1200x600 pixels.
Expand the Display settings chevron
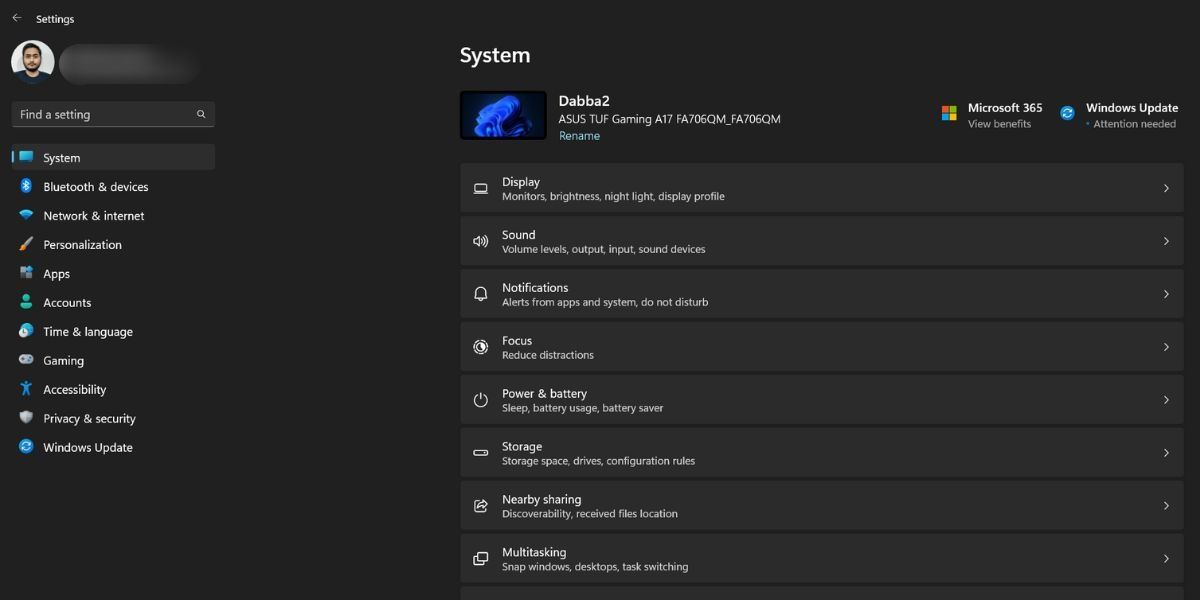coord(1166,188)
